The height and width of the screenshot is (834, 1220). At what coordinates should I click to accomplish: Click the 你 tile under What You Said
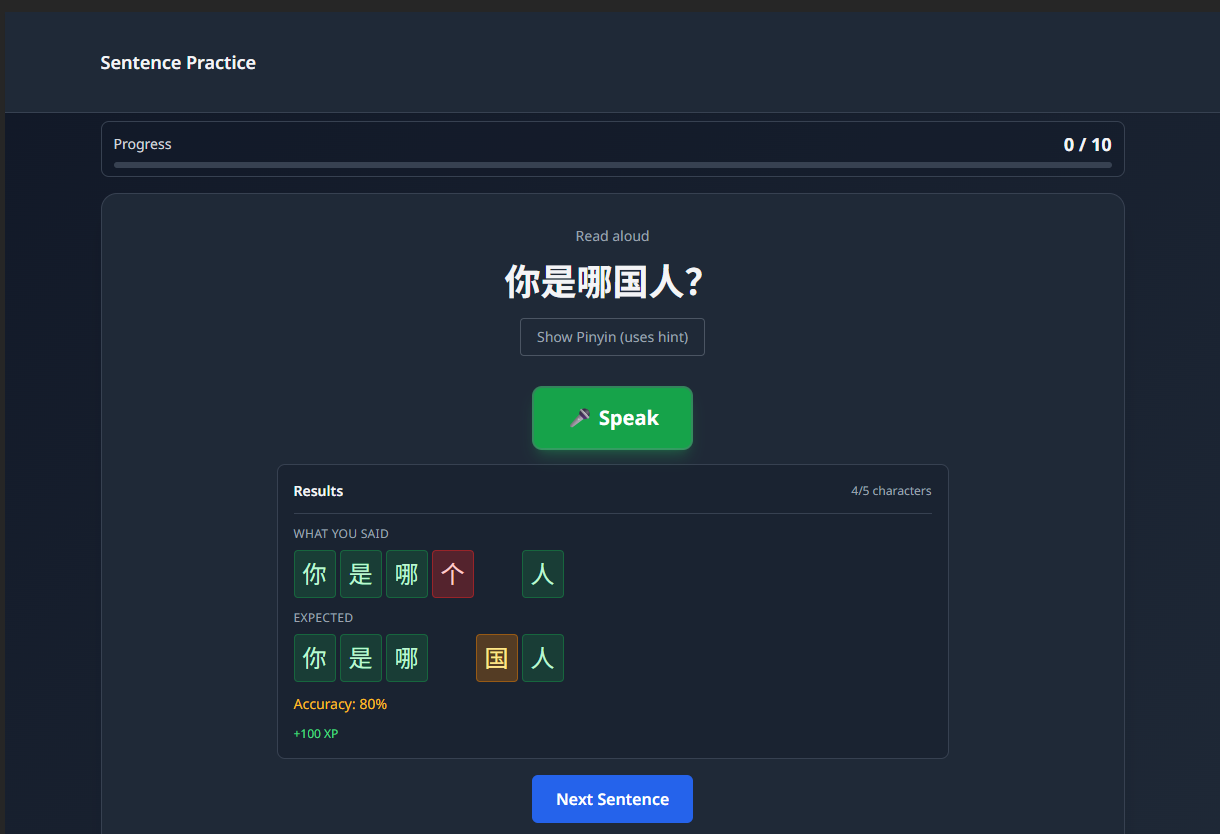(314, 573)
